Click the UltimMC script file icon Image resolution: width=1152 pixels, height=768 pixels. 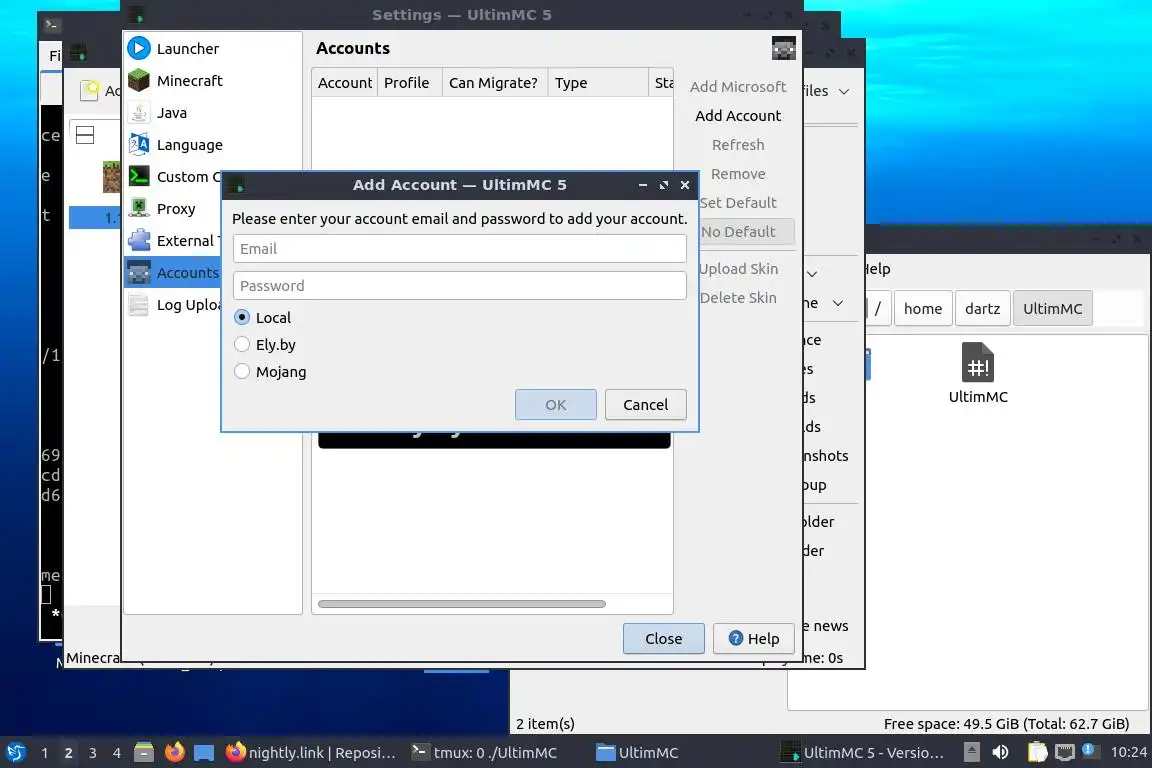click(x=977, y=362)
